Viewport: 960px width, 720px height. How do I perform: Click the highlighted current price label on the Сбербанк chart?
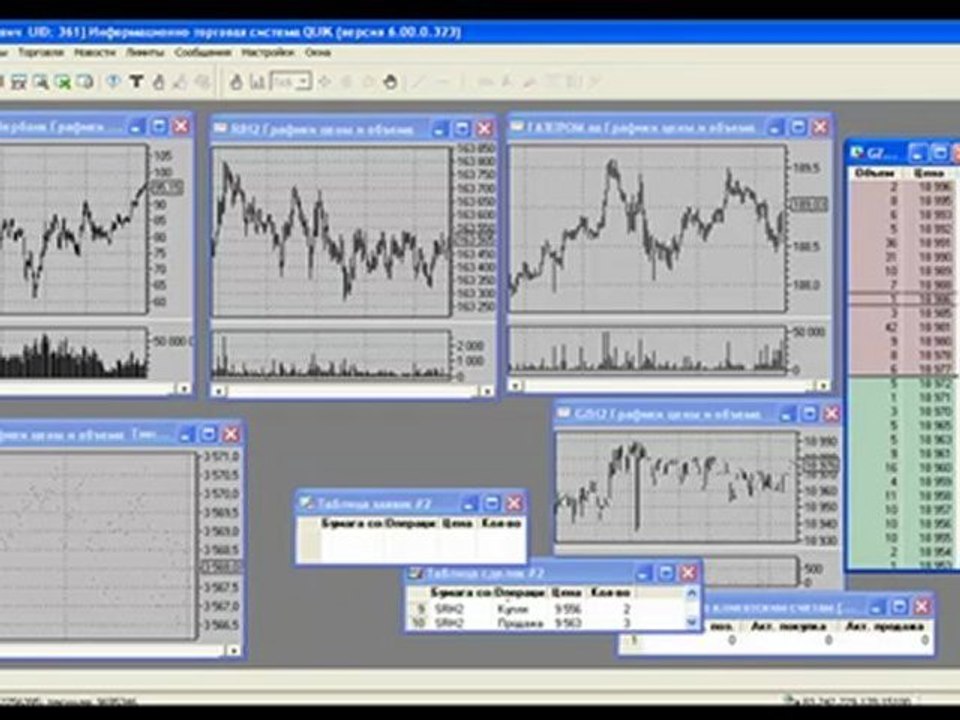[x=165, y=187]
